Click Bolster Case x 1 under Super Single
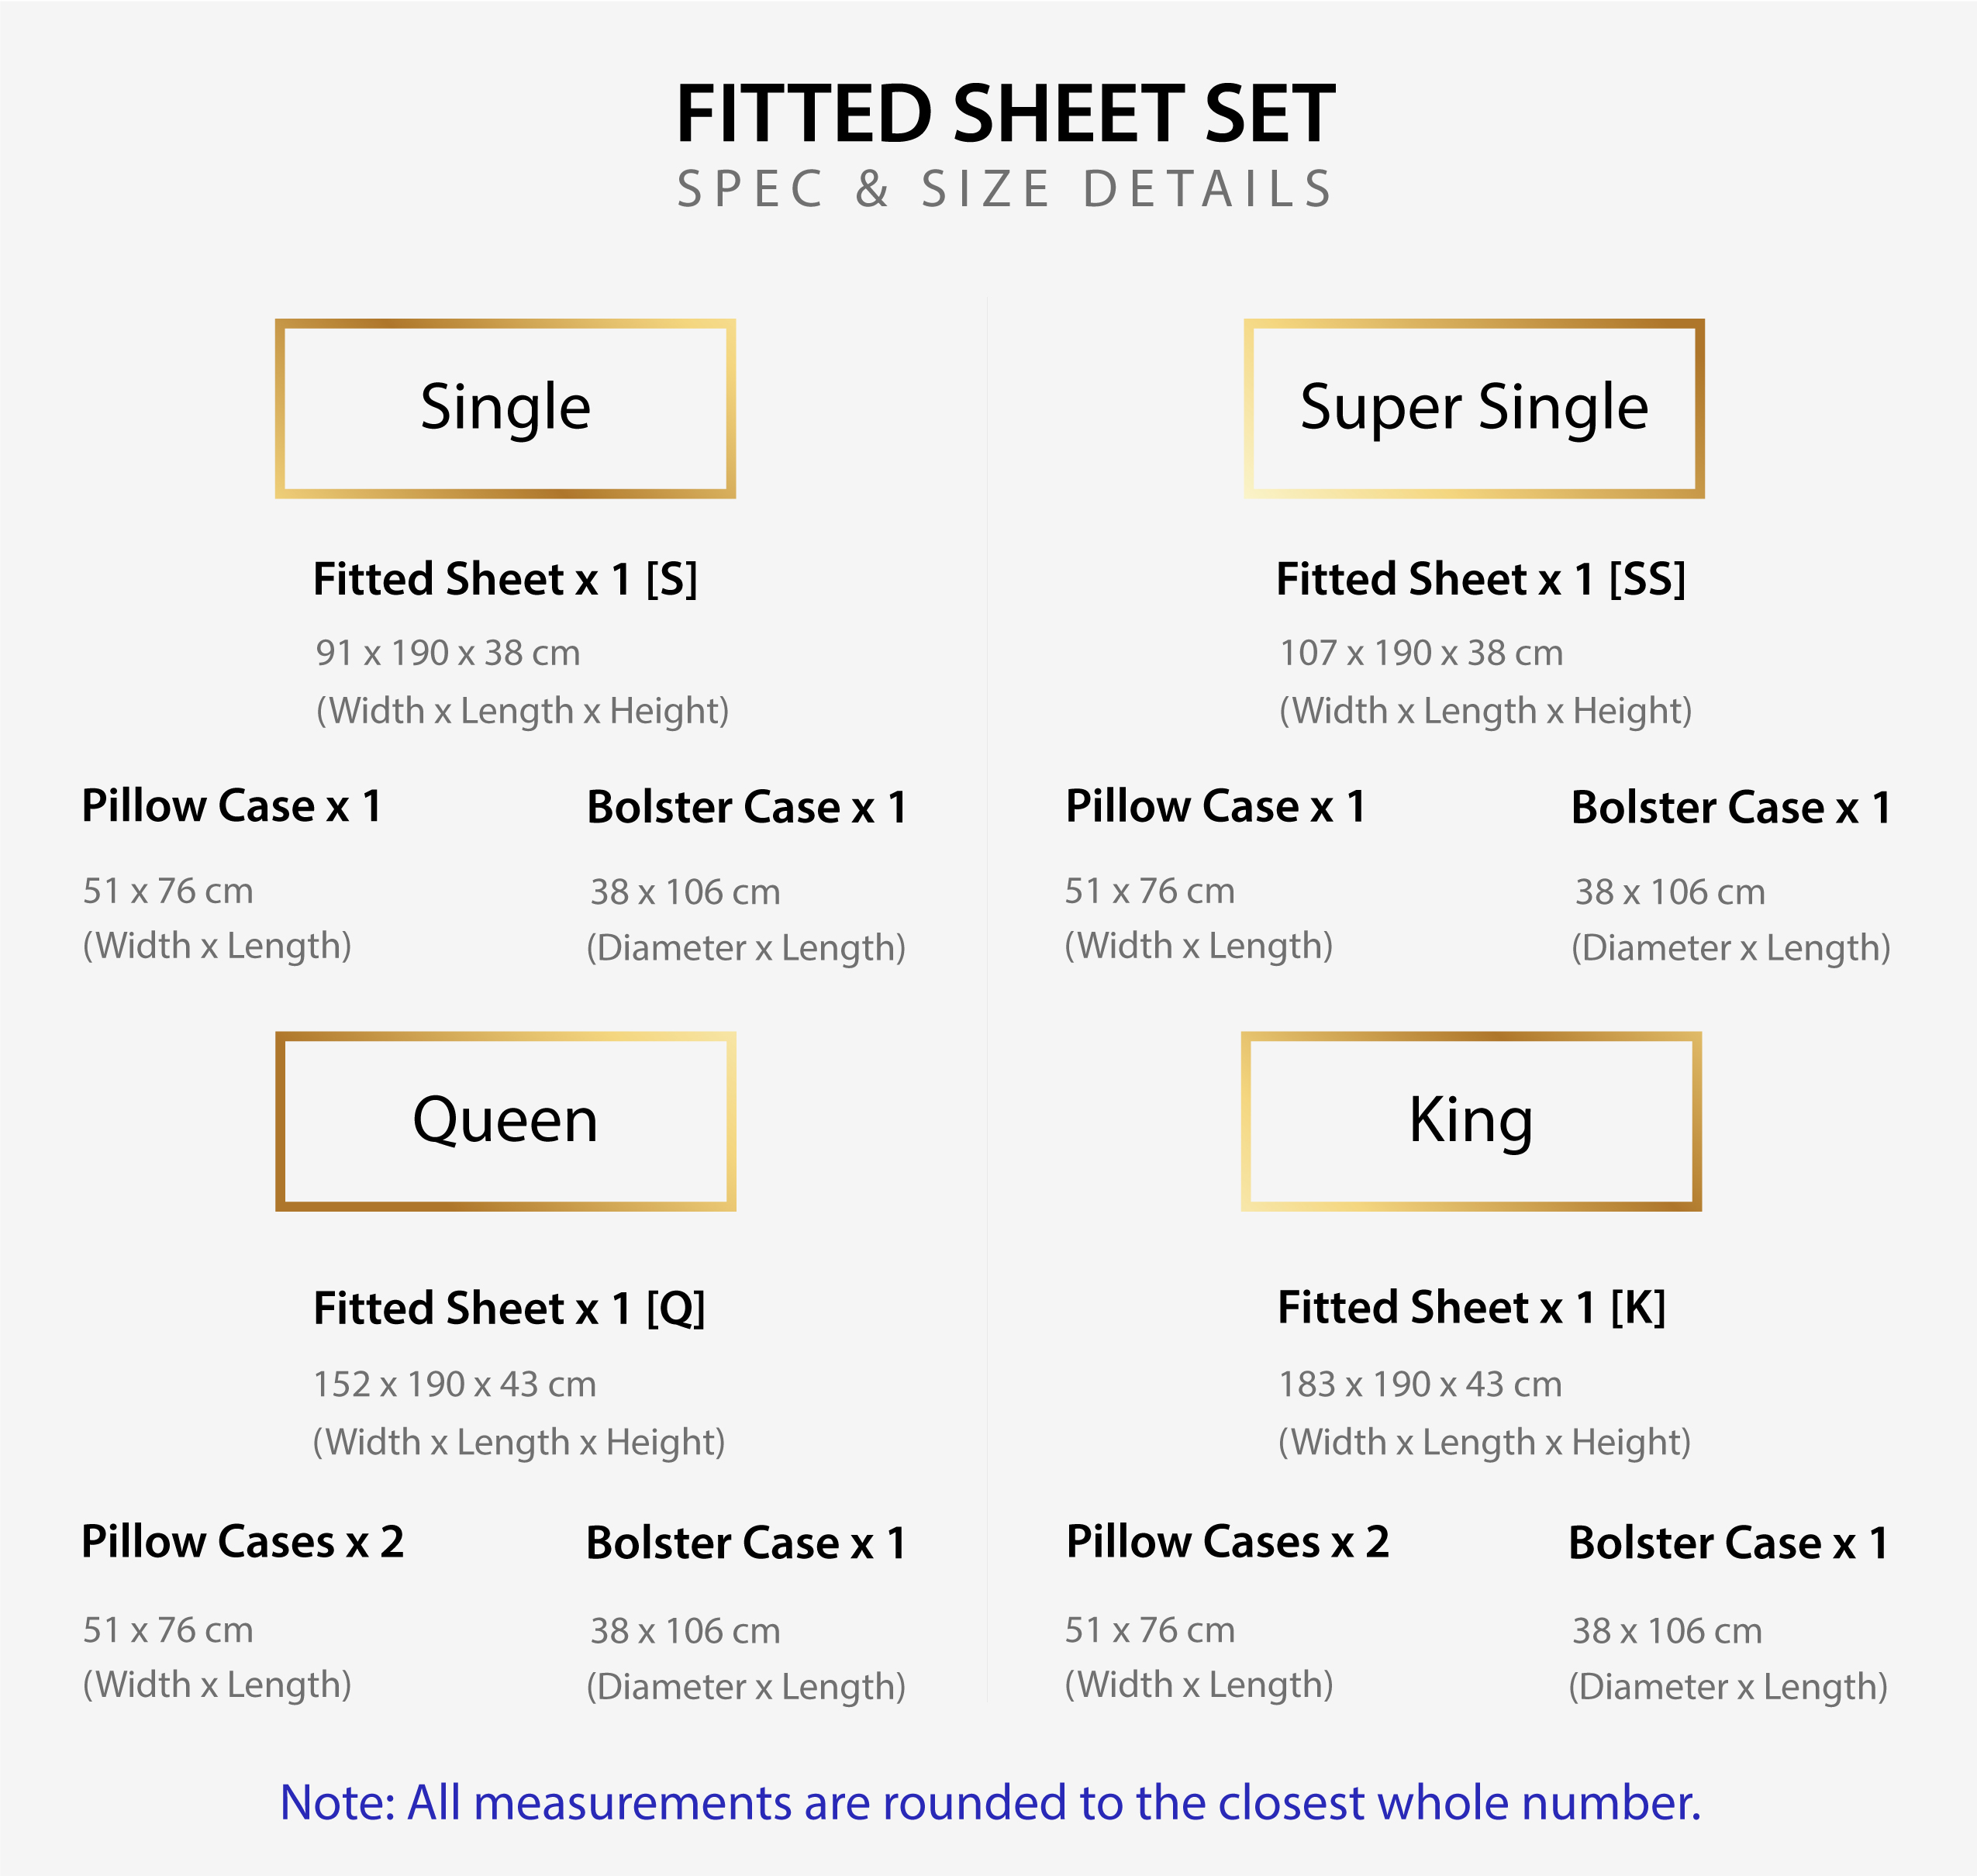This screenshot has width=1977, height=1876. point(1731,808)
